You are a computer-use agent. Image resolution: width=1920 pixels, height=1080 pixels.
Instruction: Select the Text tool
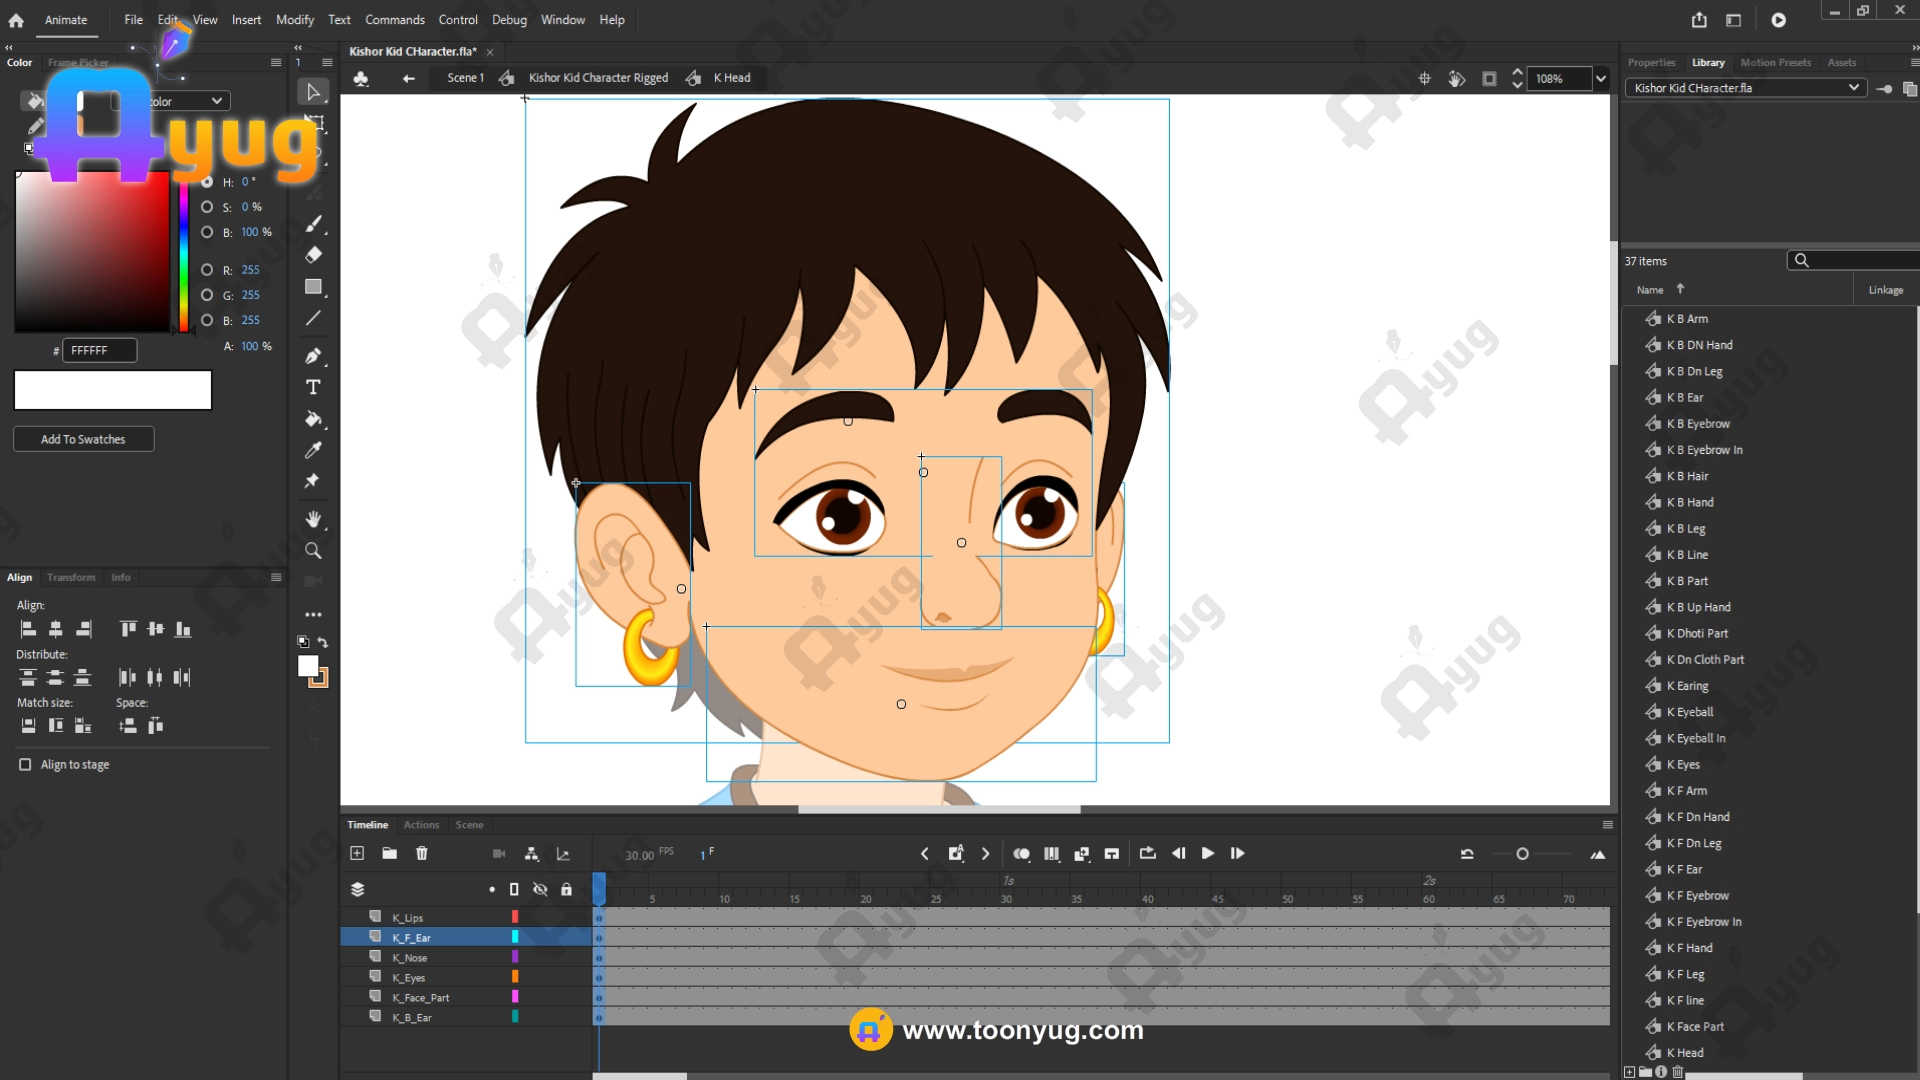pos(313,387)
